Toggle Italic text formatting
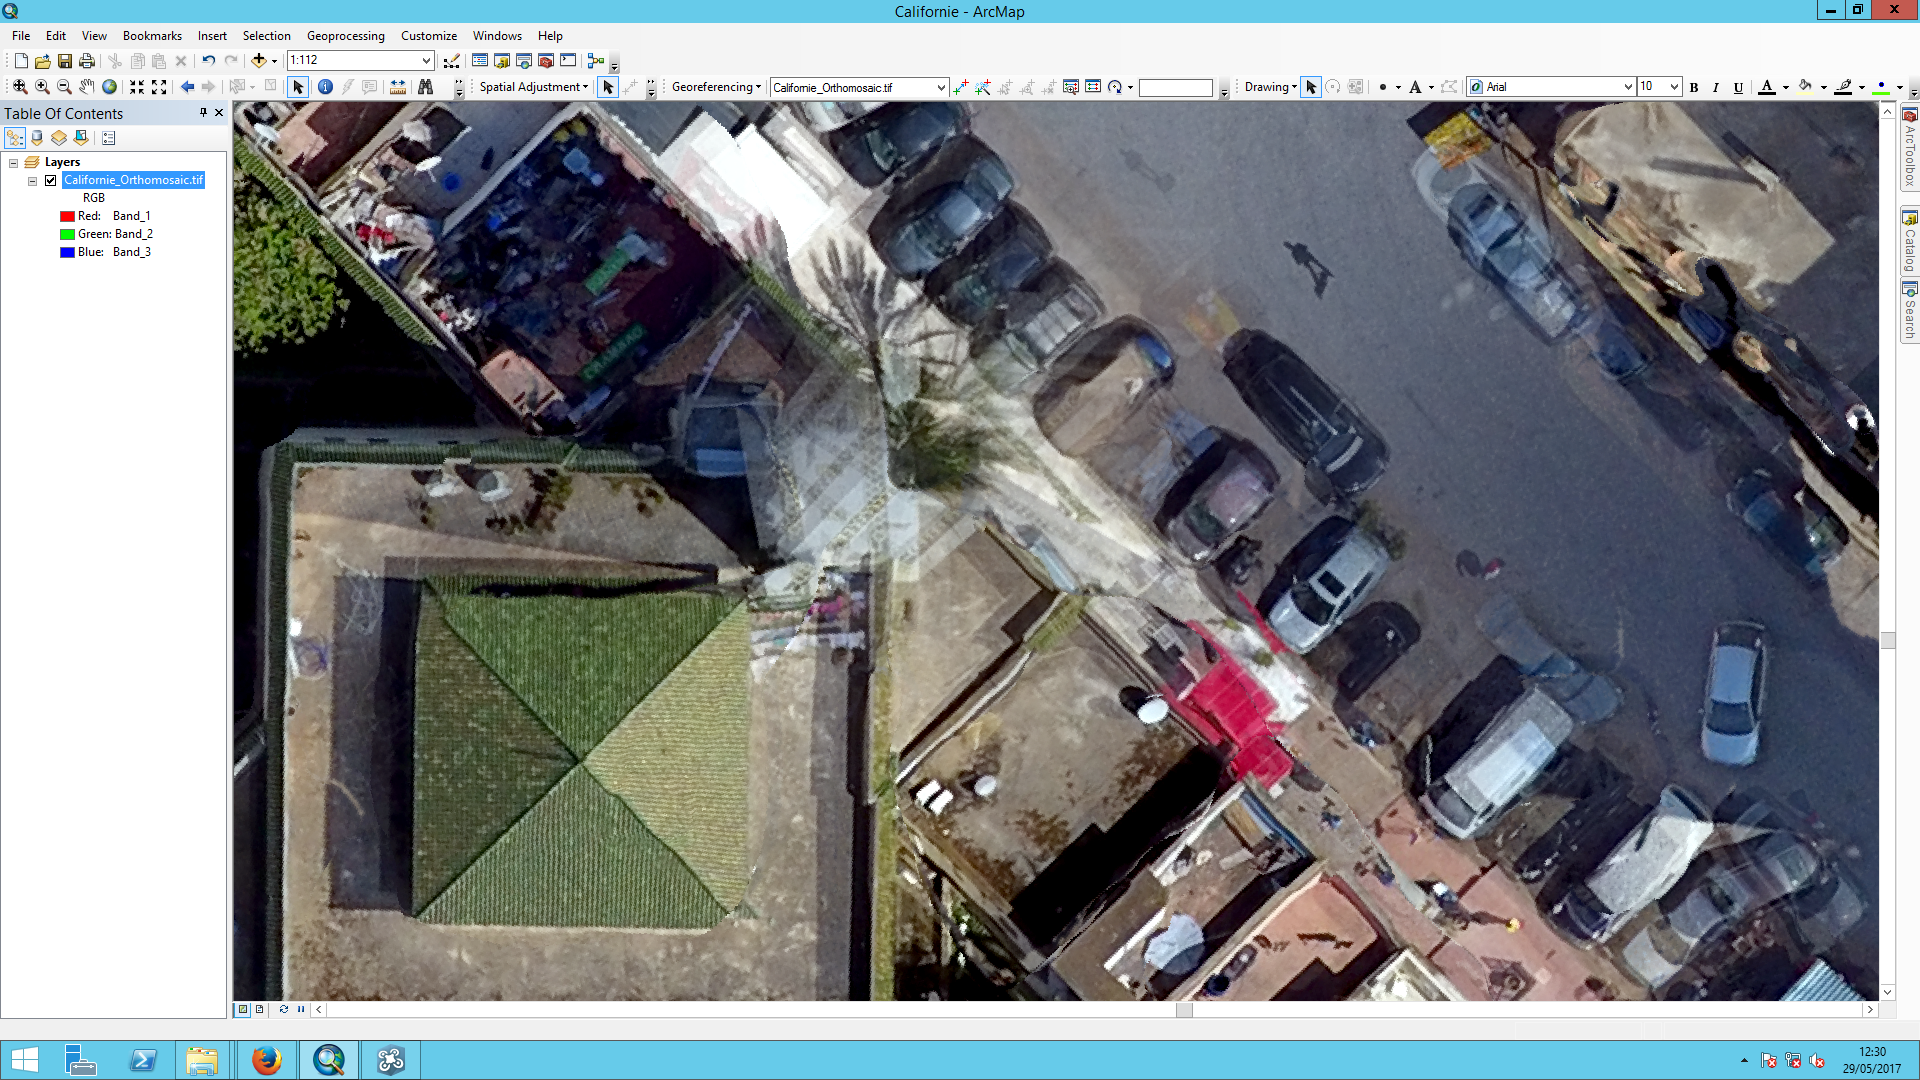Viewport: 1920px width, 1080px height. (1716, 88)
